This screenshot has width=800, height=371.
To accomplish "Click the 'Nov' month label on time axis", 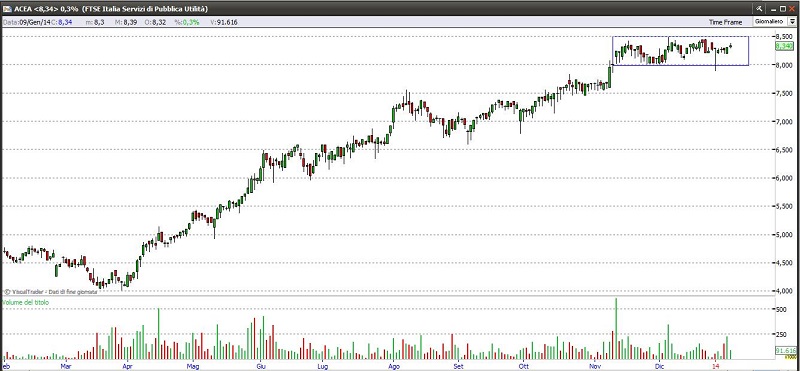I will (x=594, y=366).
